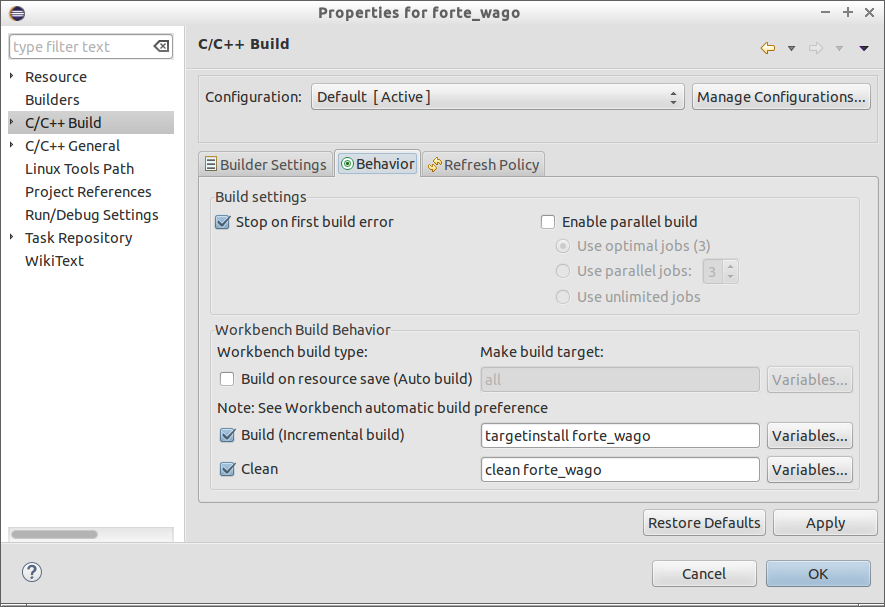Click the clear filter icon in filter box
Image resolution: width=885 pixels, height=607 pixels.
(x=161, y=46)
